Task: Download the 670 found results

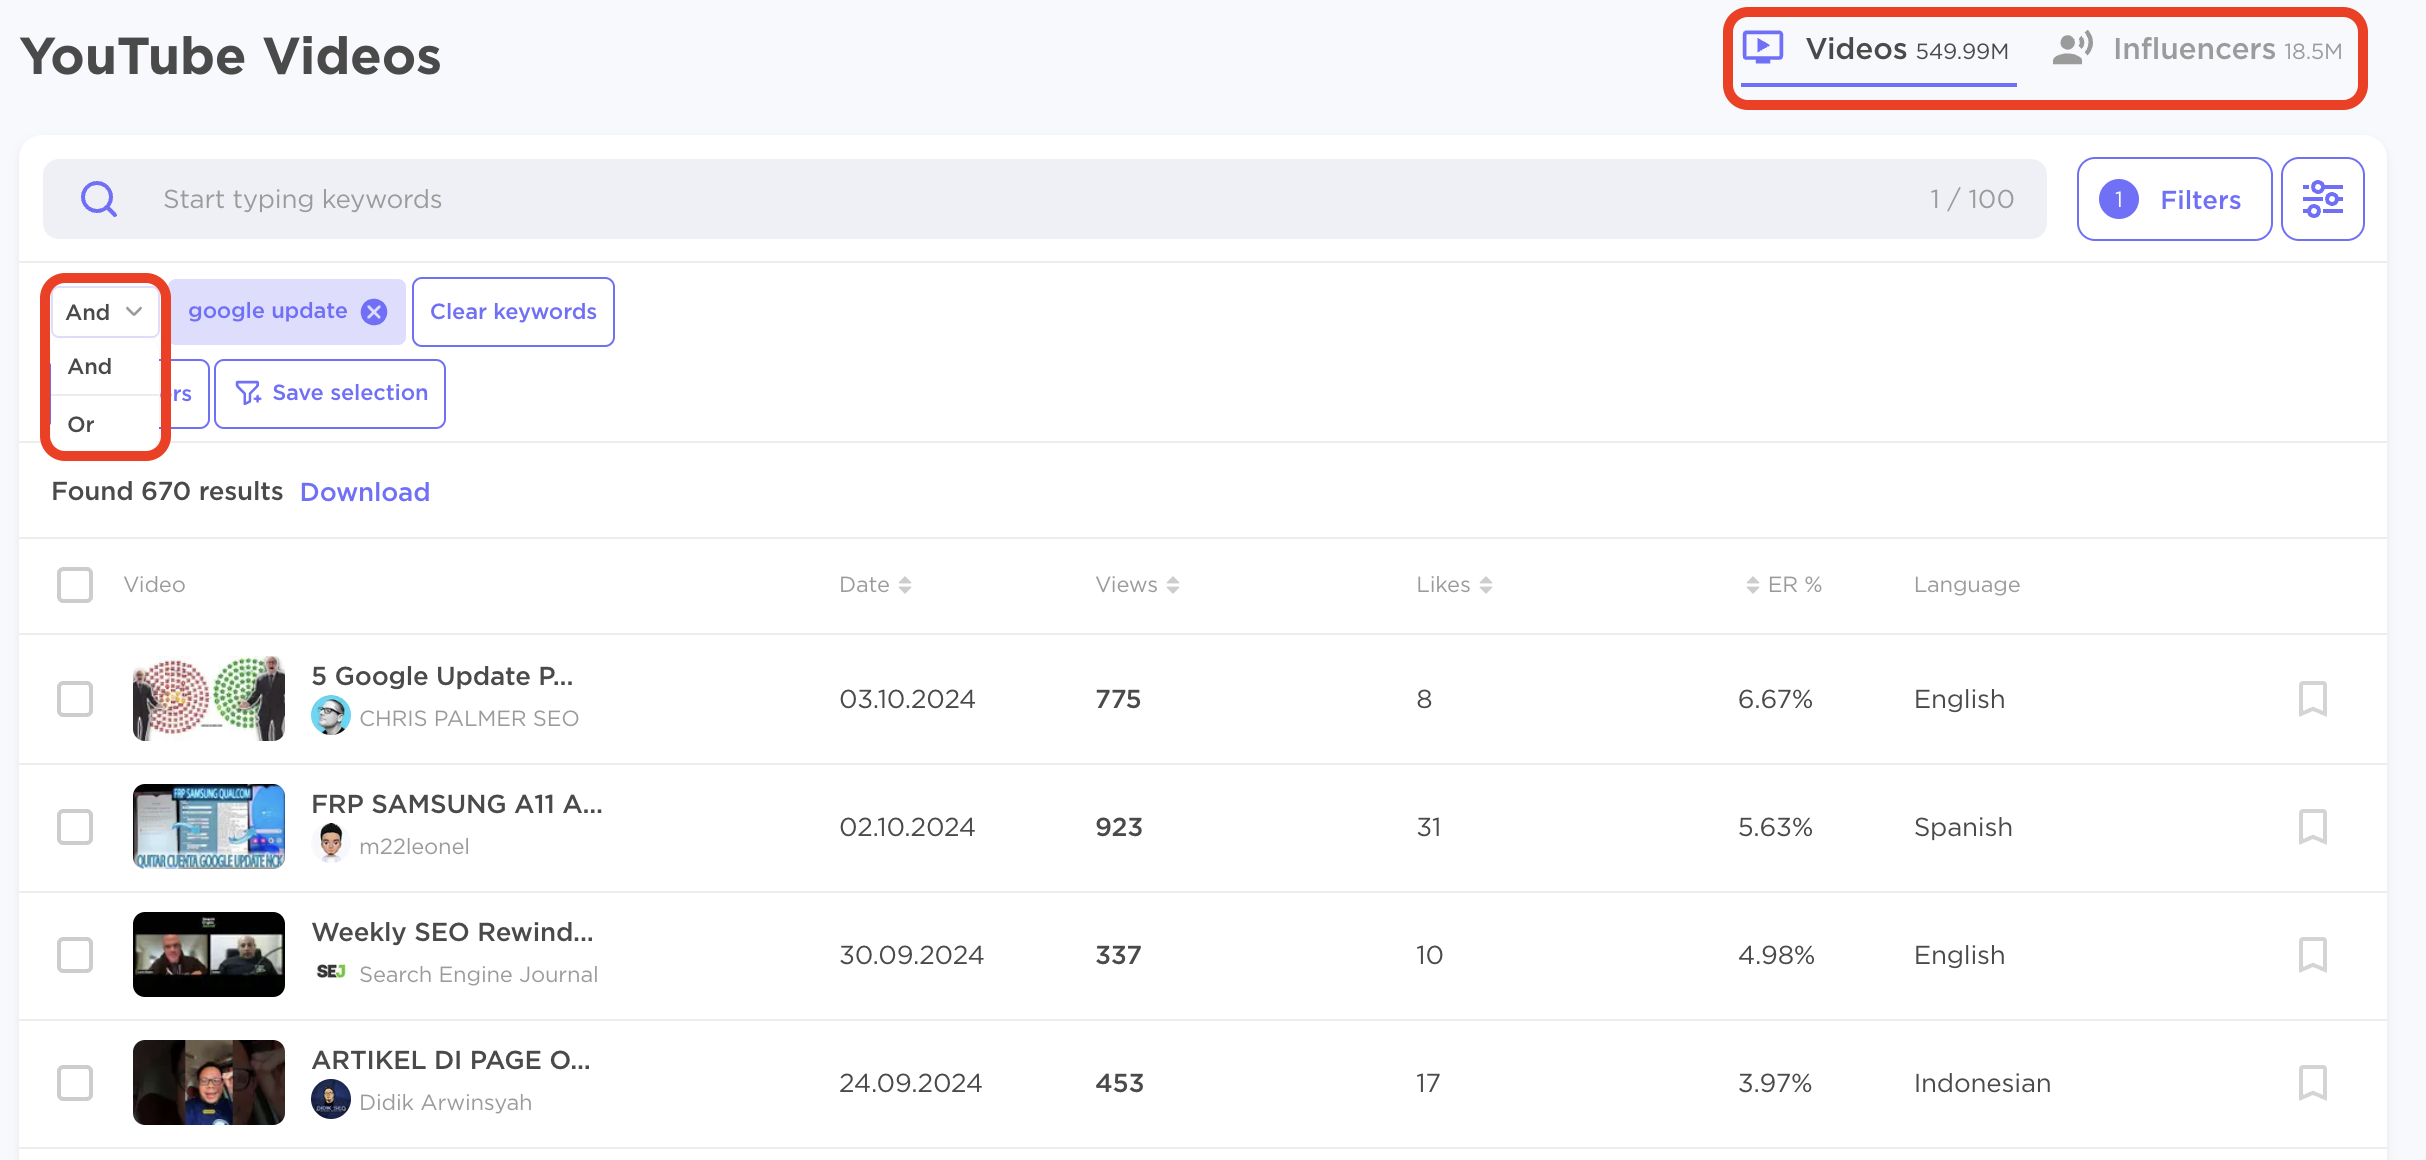Action: [x=364, y=491]
